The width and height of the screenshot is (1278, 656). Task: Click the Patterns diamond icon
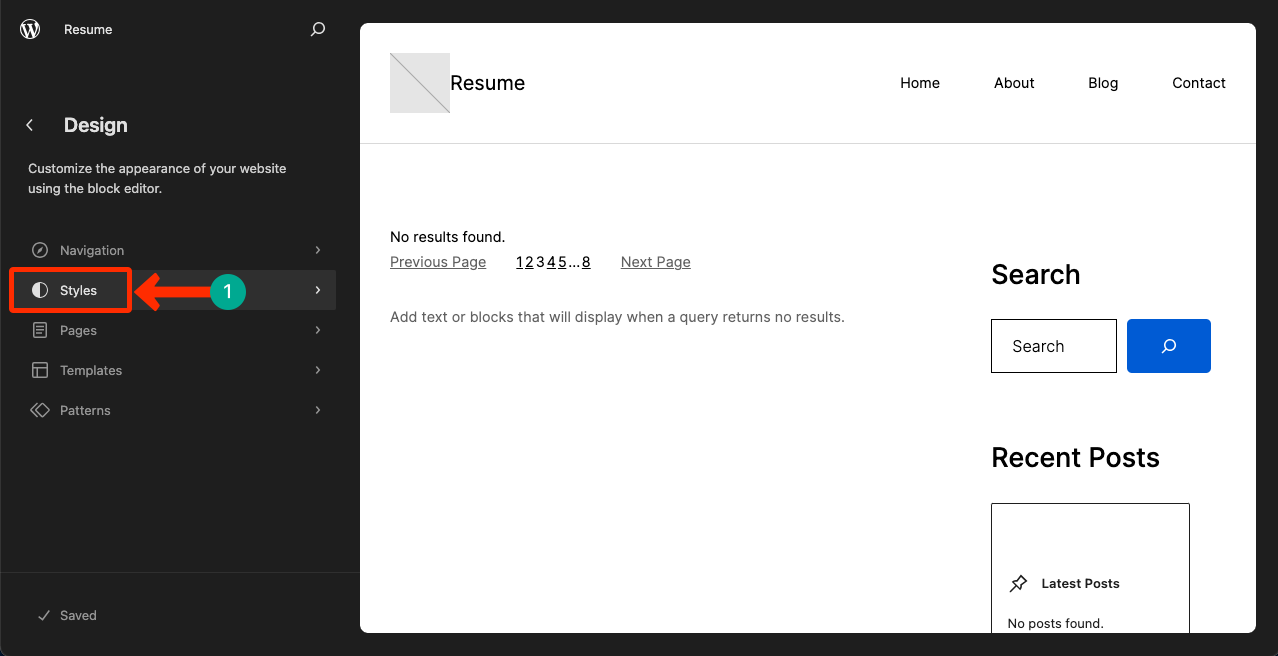(40, 410)
